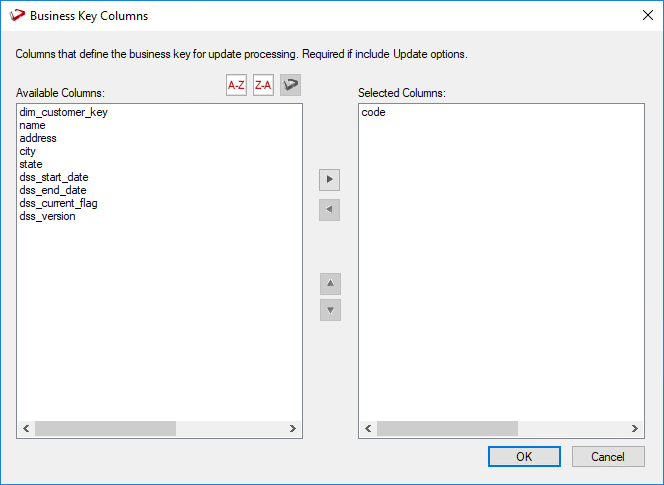This screenshot has width=664, height=485.
Task: Sort available columns Z-A
Action: pyautogui.click(x=263, y=86)
